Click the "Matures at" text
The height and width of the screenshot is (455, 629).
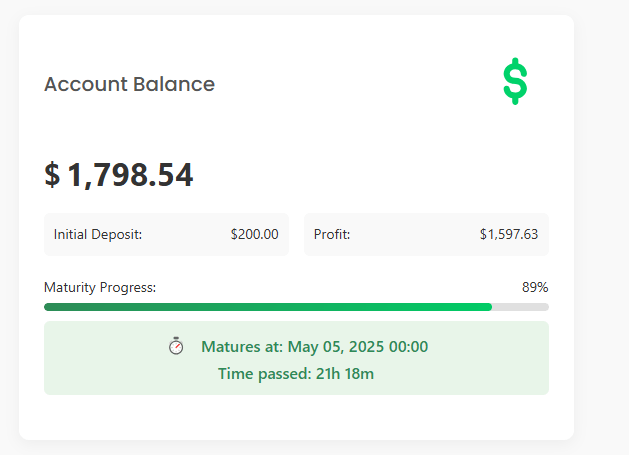click(242, 347)
